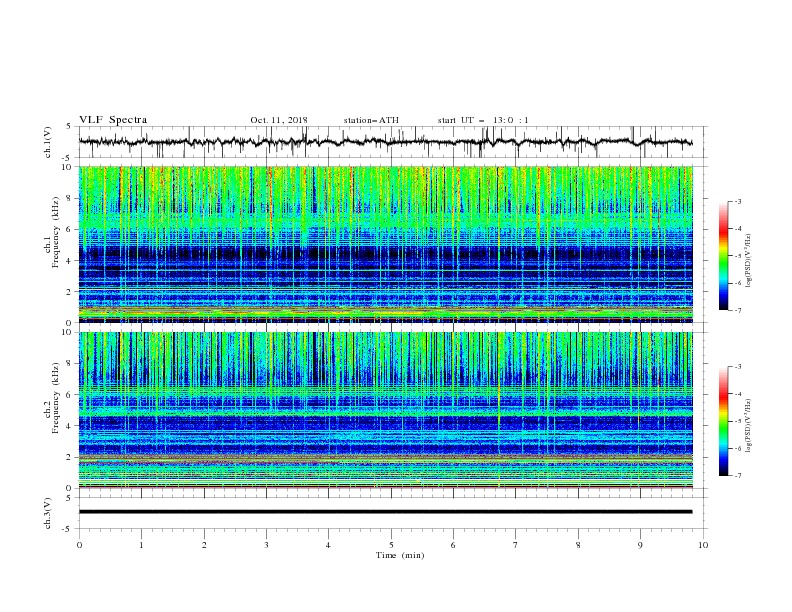Click the ch.1(V) axis label
This screenshot has height=612, width=792.
point(48,142)
